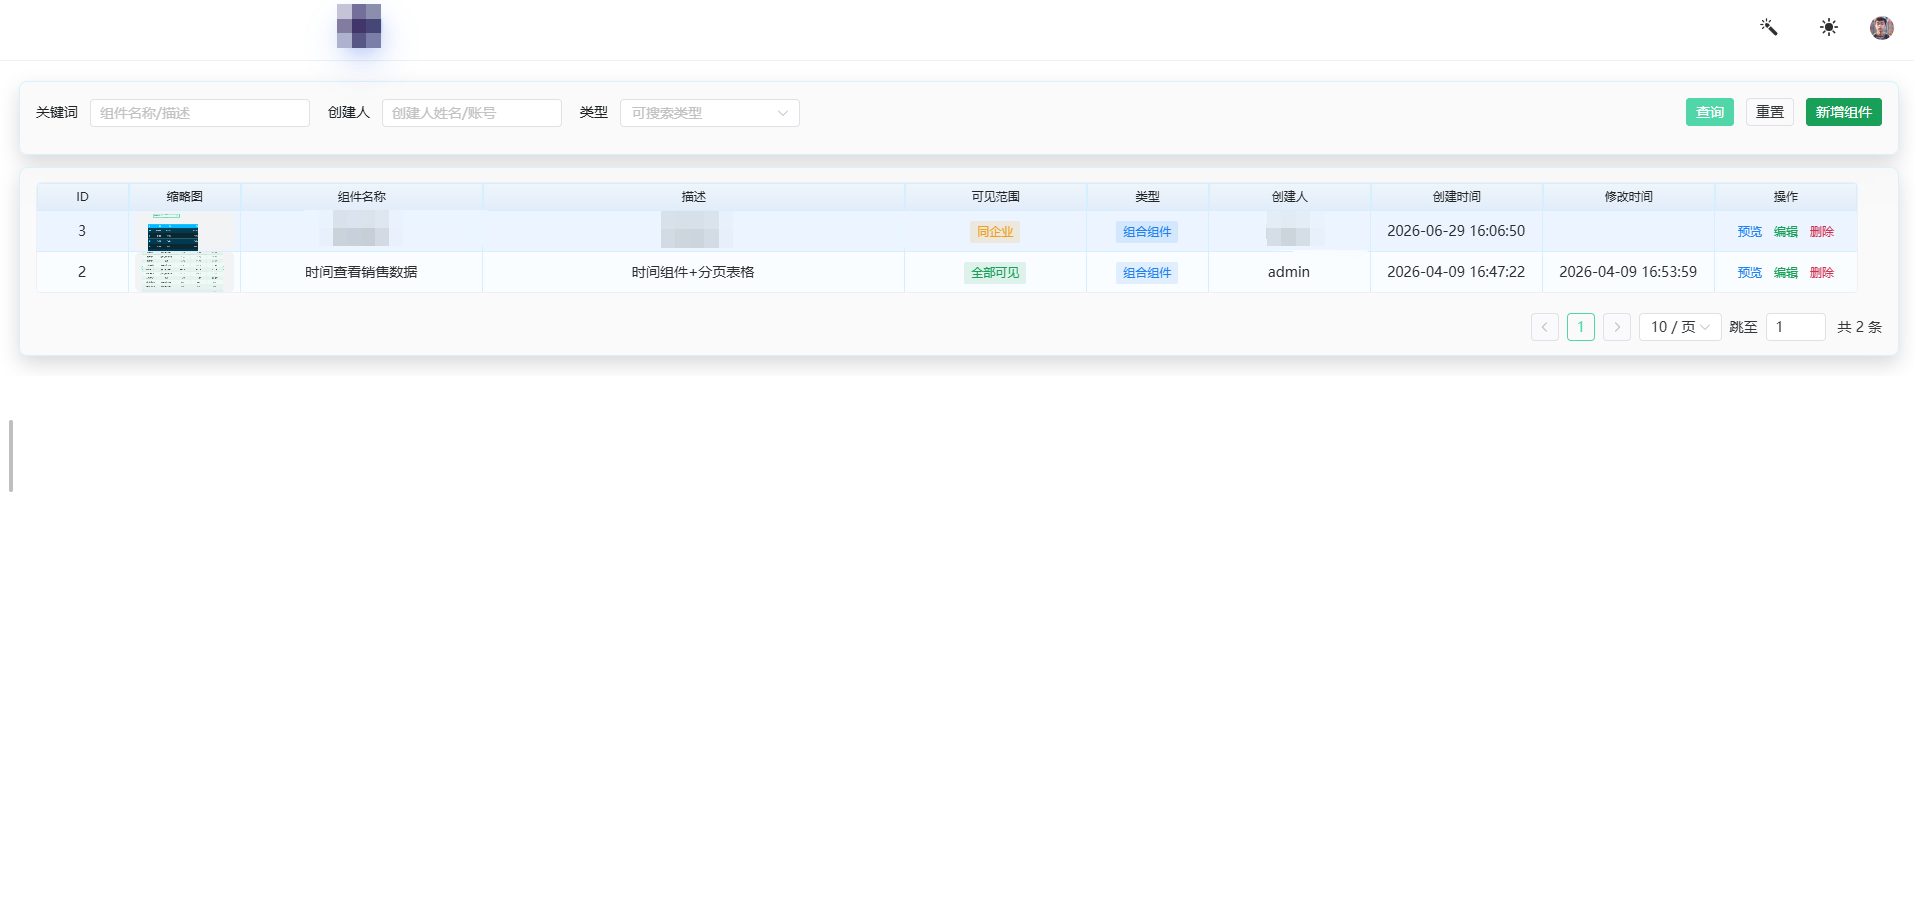Click 编辑 for component ID 2
The width and height of the screenshot is (1914, 904).
1785,273
